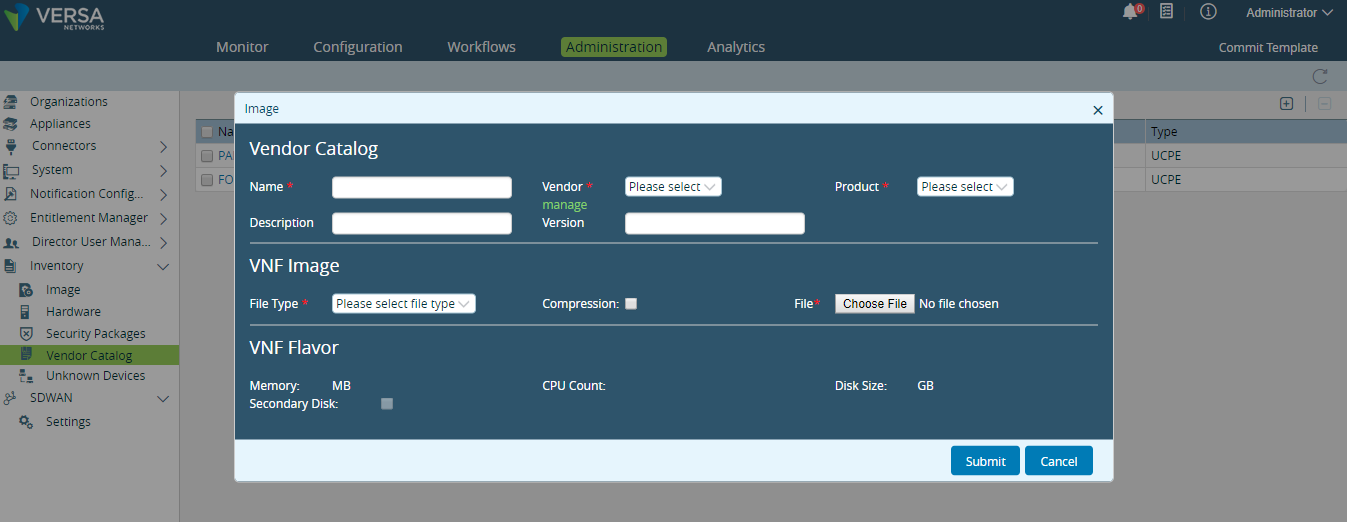This screenshot has height=522, width=1347.
Task: Select the Administration tab
Action: [614, 47]
